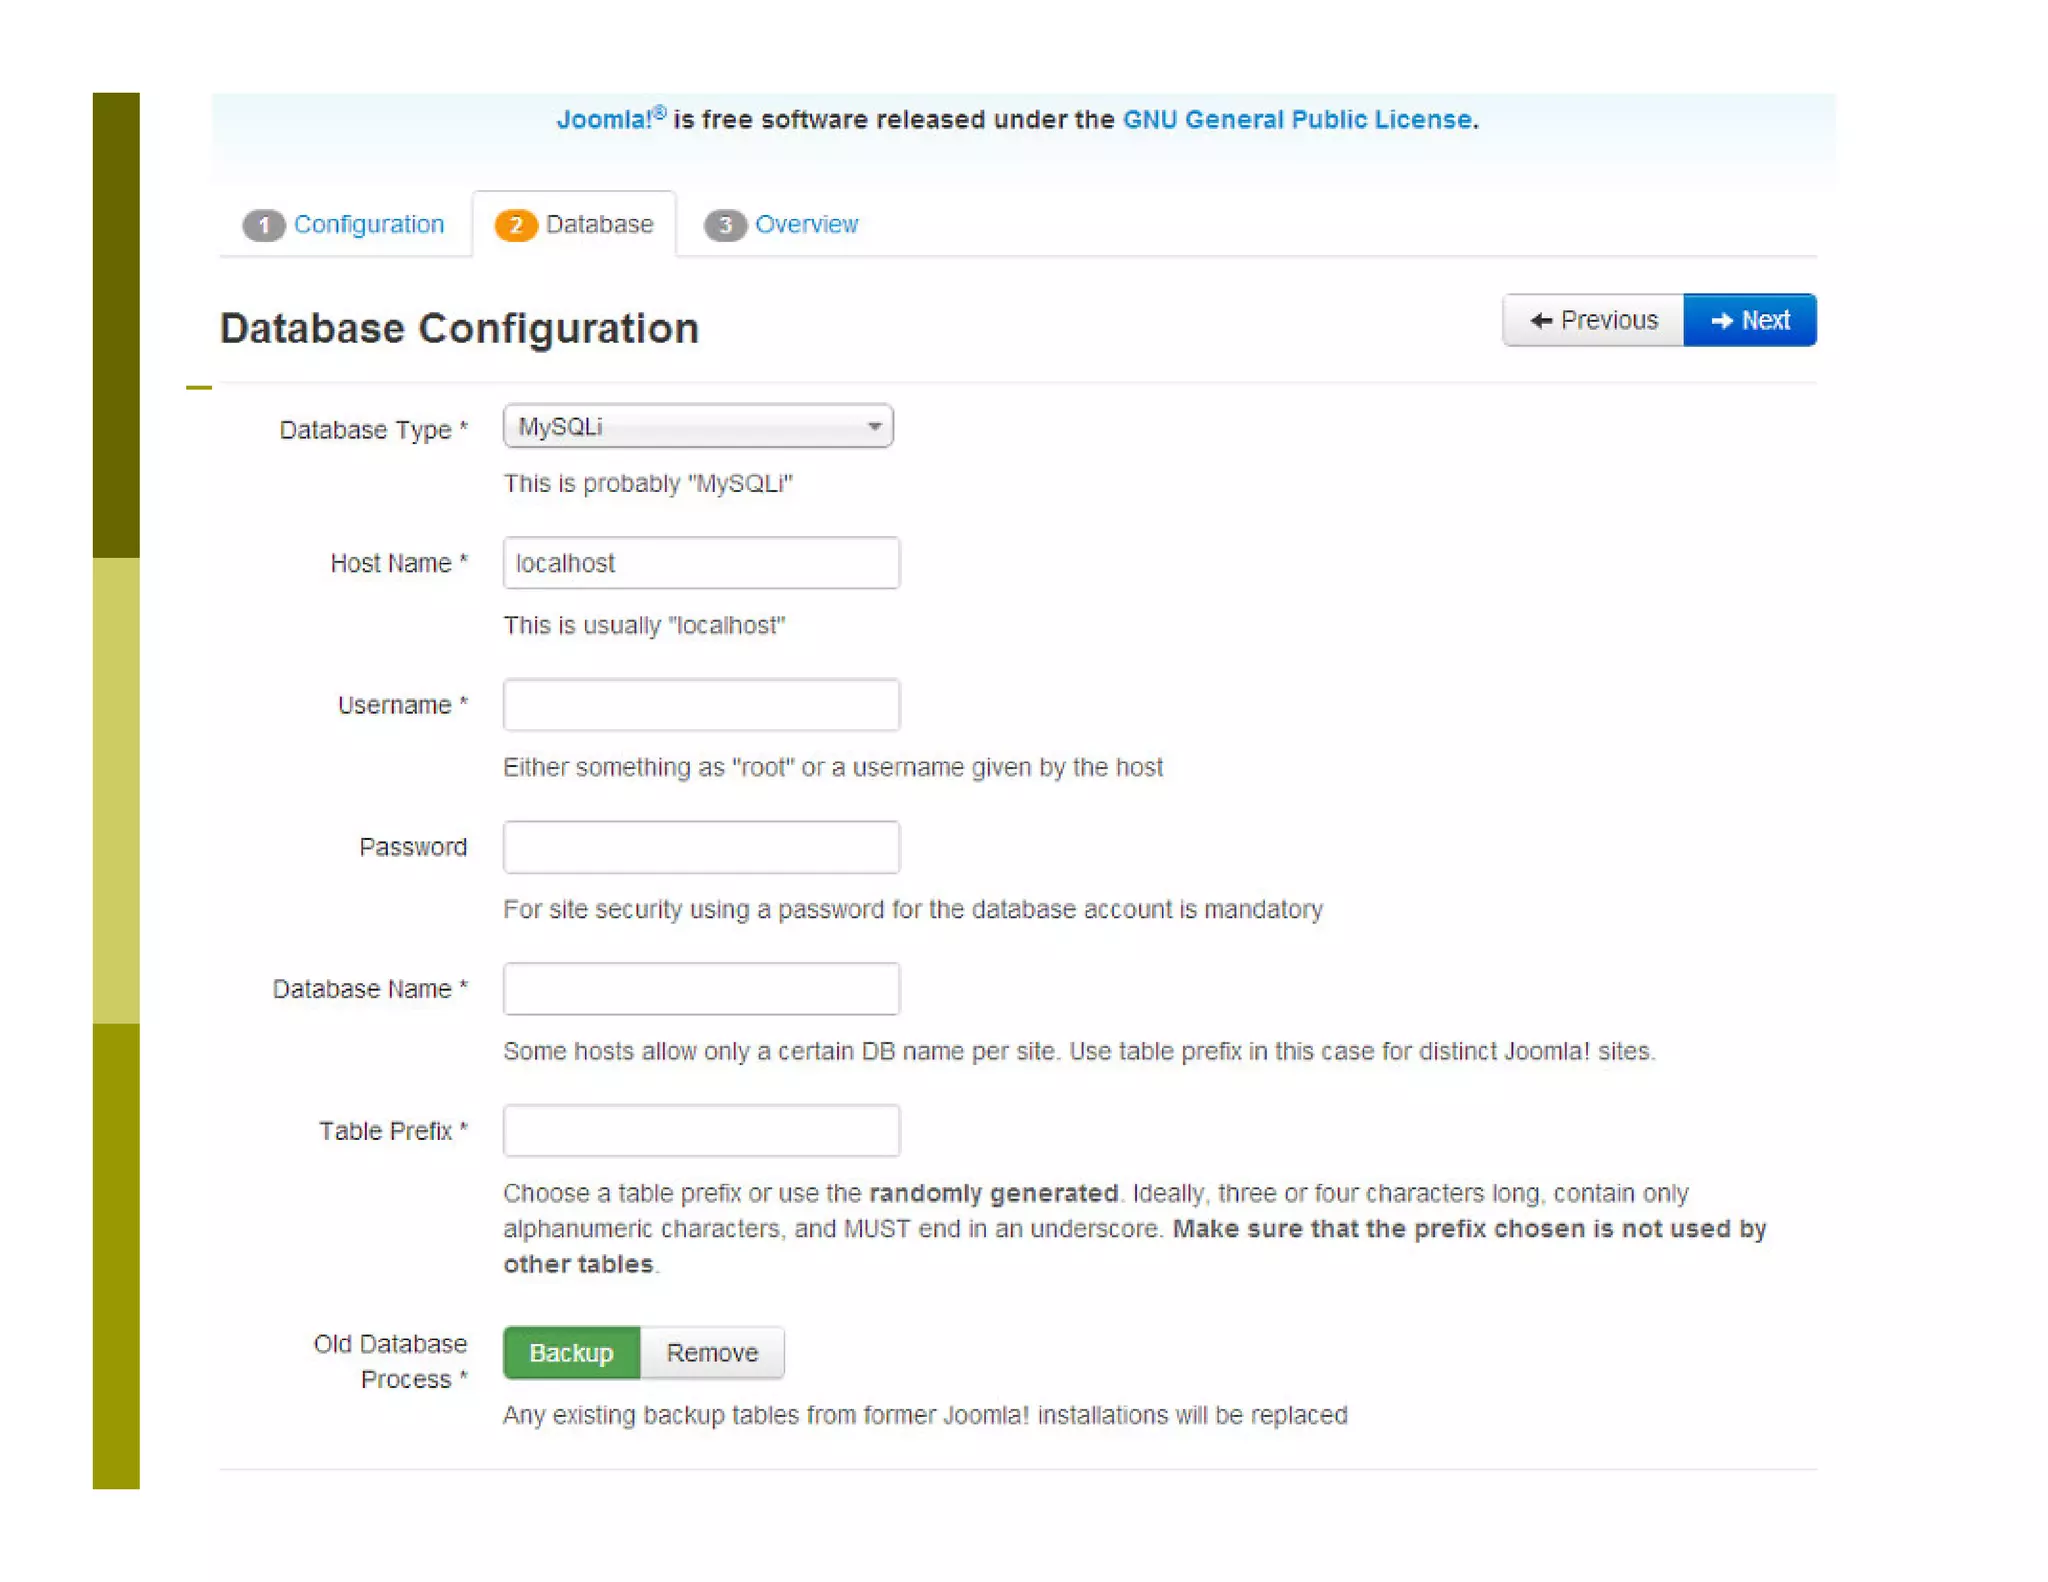Select Remove for old database process
The height and width of the screenshot is (1582, 2048).
point(712,1352)
